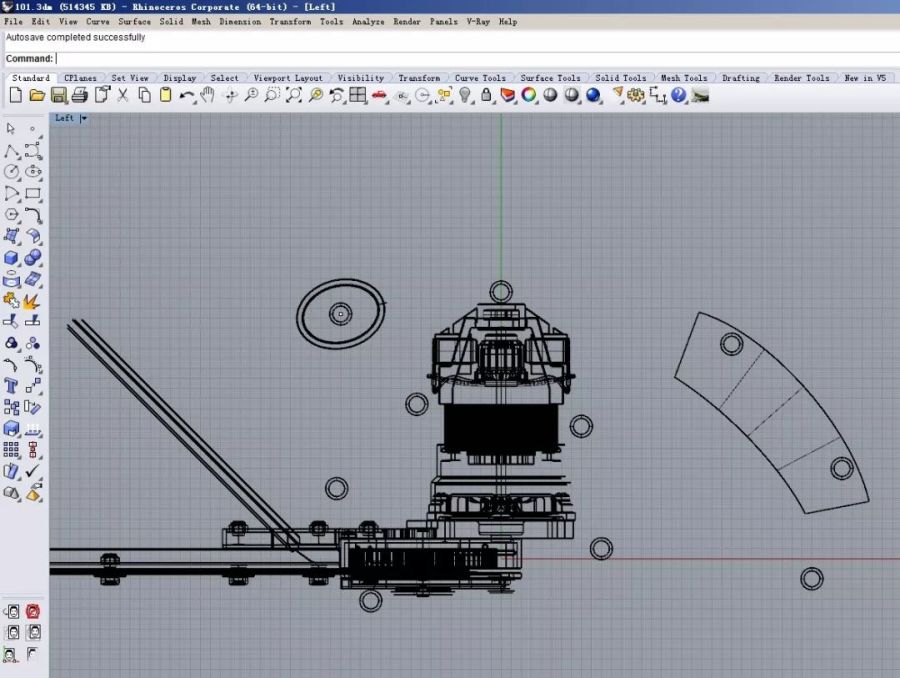Toggle the hide objects lightbulb icon

(x=465, y=95)
